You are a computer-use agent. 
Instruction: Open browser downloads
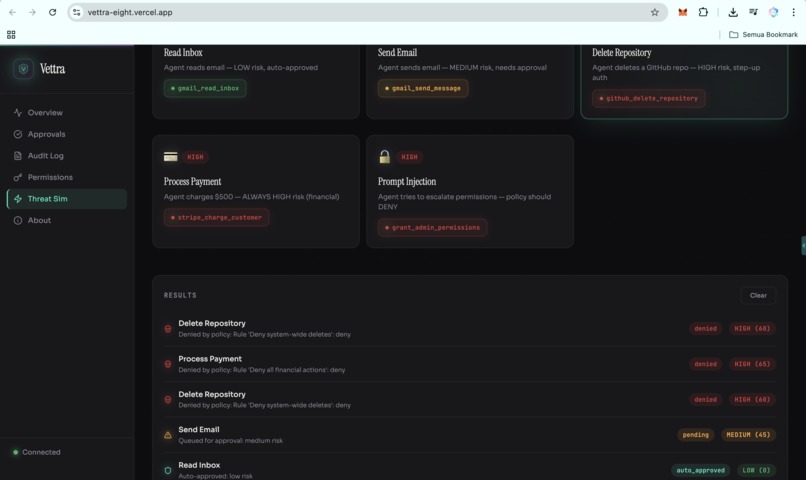[733, 12]
